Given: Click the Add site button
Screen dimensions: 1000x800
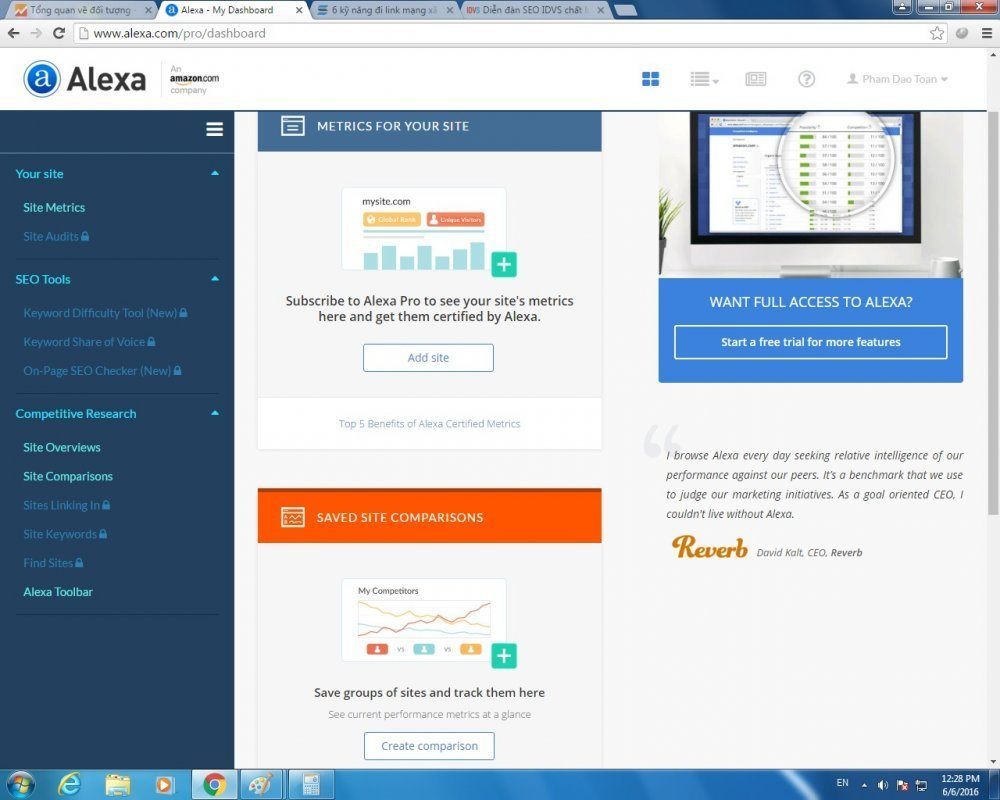Looking at the screenshot, I should (429, 358).
